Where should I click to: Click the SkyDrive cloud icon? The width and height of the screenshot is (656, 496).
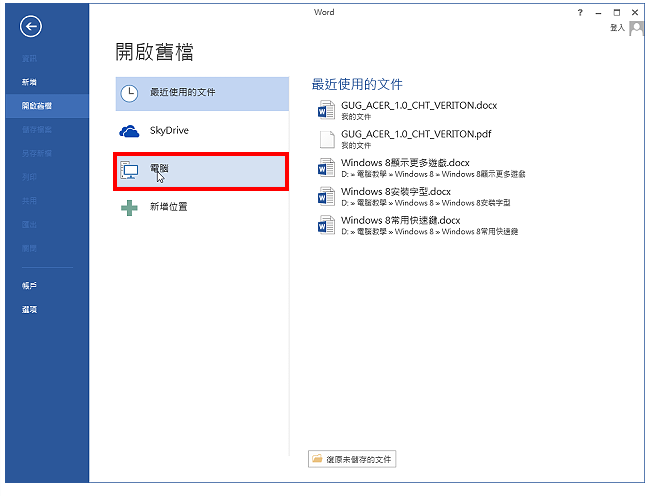click(x=129, y=131)
